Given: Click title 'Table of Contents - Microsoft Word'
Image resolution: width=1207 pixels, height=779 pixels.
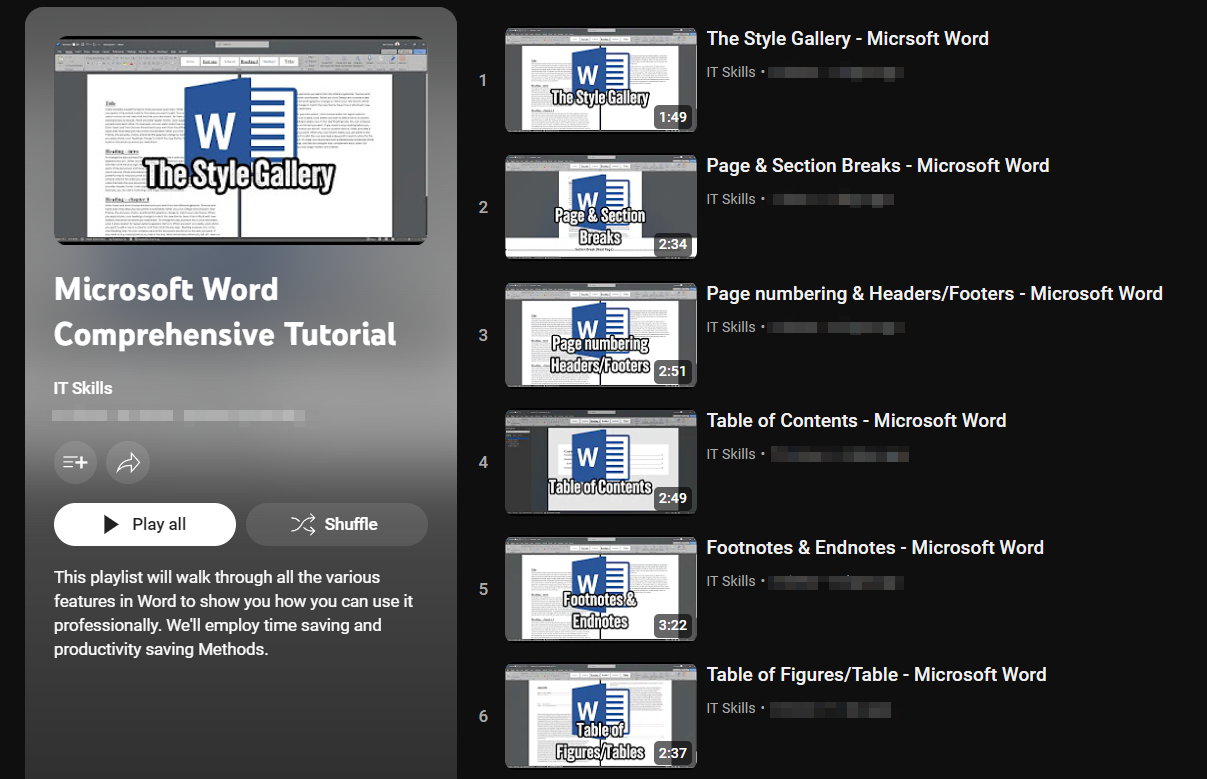Looking at the screenshot, I should 856,421.
